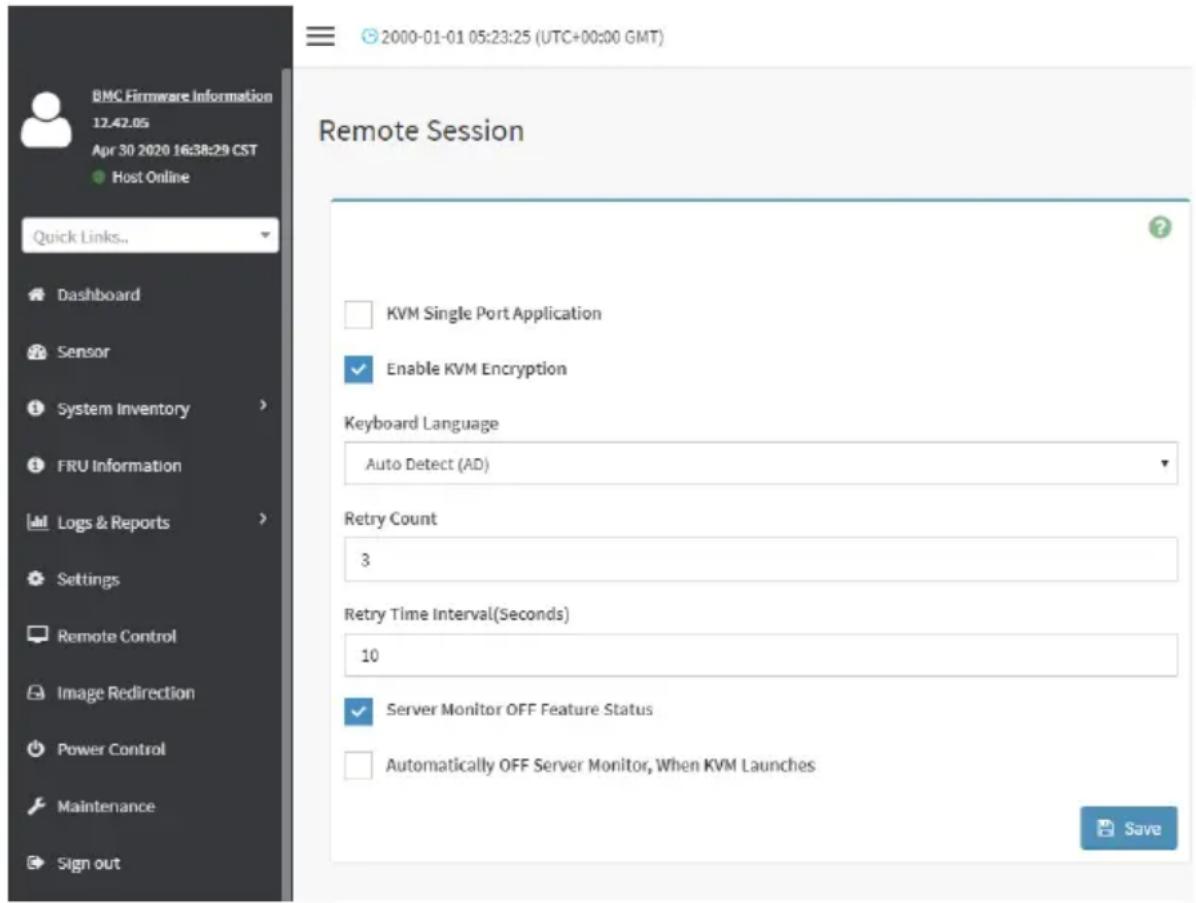Click the clock icon beside the date
The image size is (1196, 903).
369,37
